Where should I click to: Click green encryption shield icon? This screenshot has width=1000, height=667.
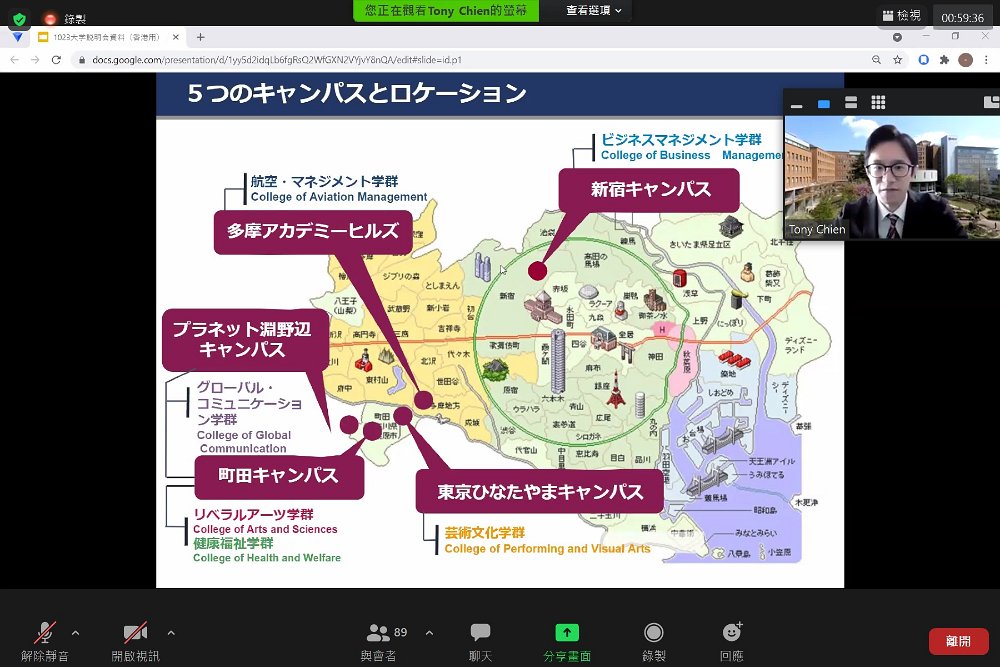pyautogui.click(x=19, y=19)
